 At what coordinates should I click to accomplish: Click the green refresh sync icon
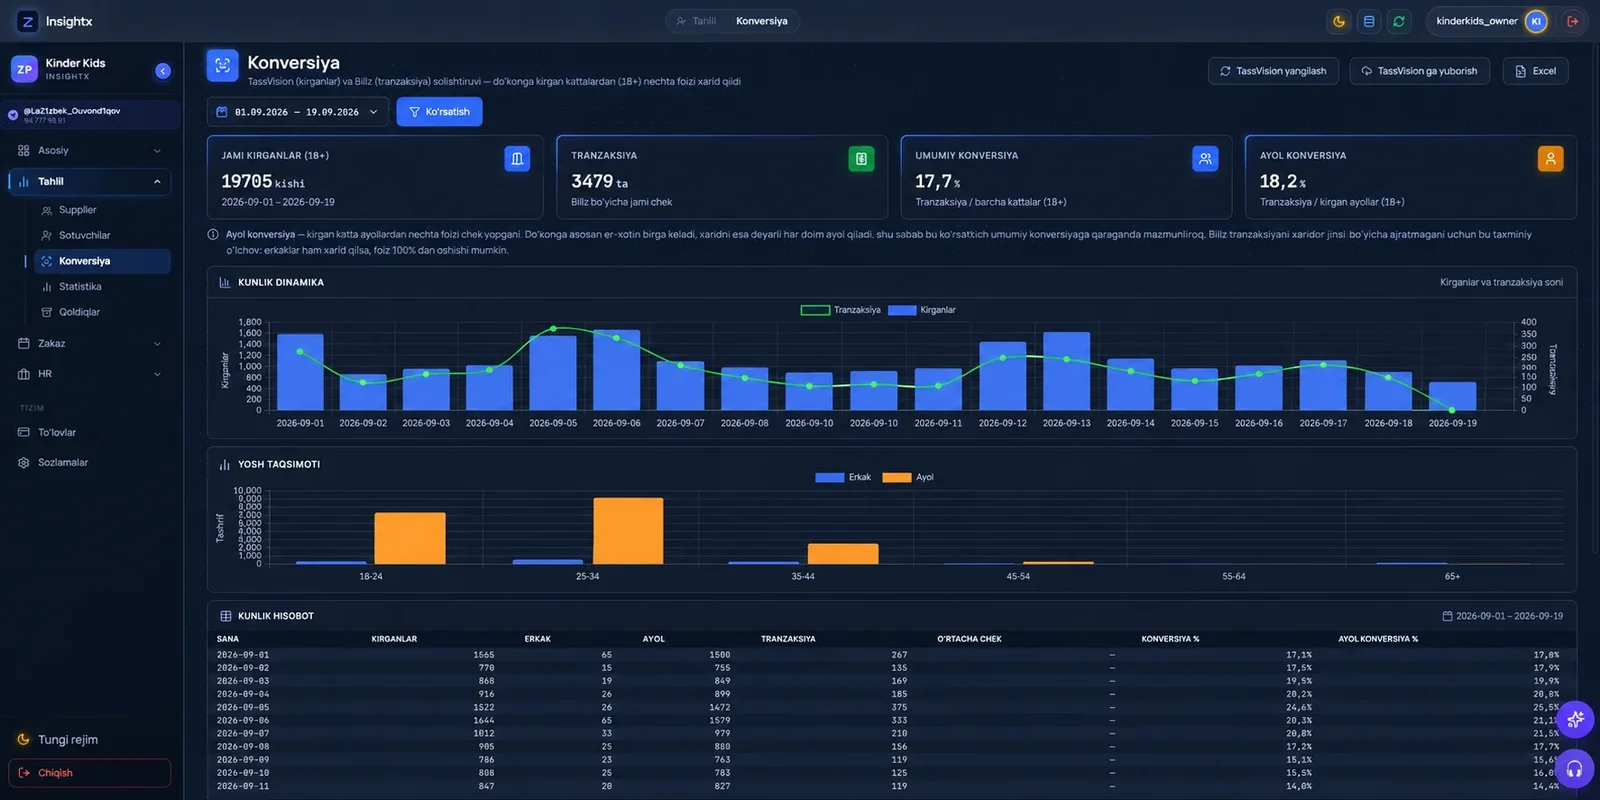tap(1399, 21)
